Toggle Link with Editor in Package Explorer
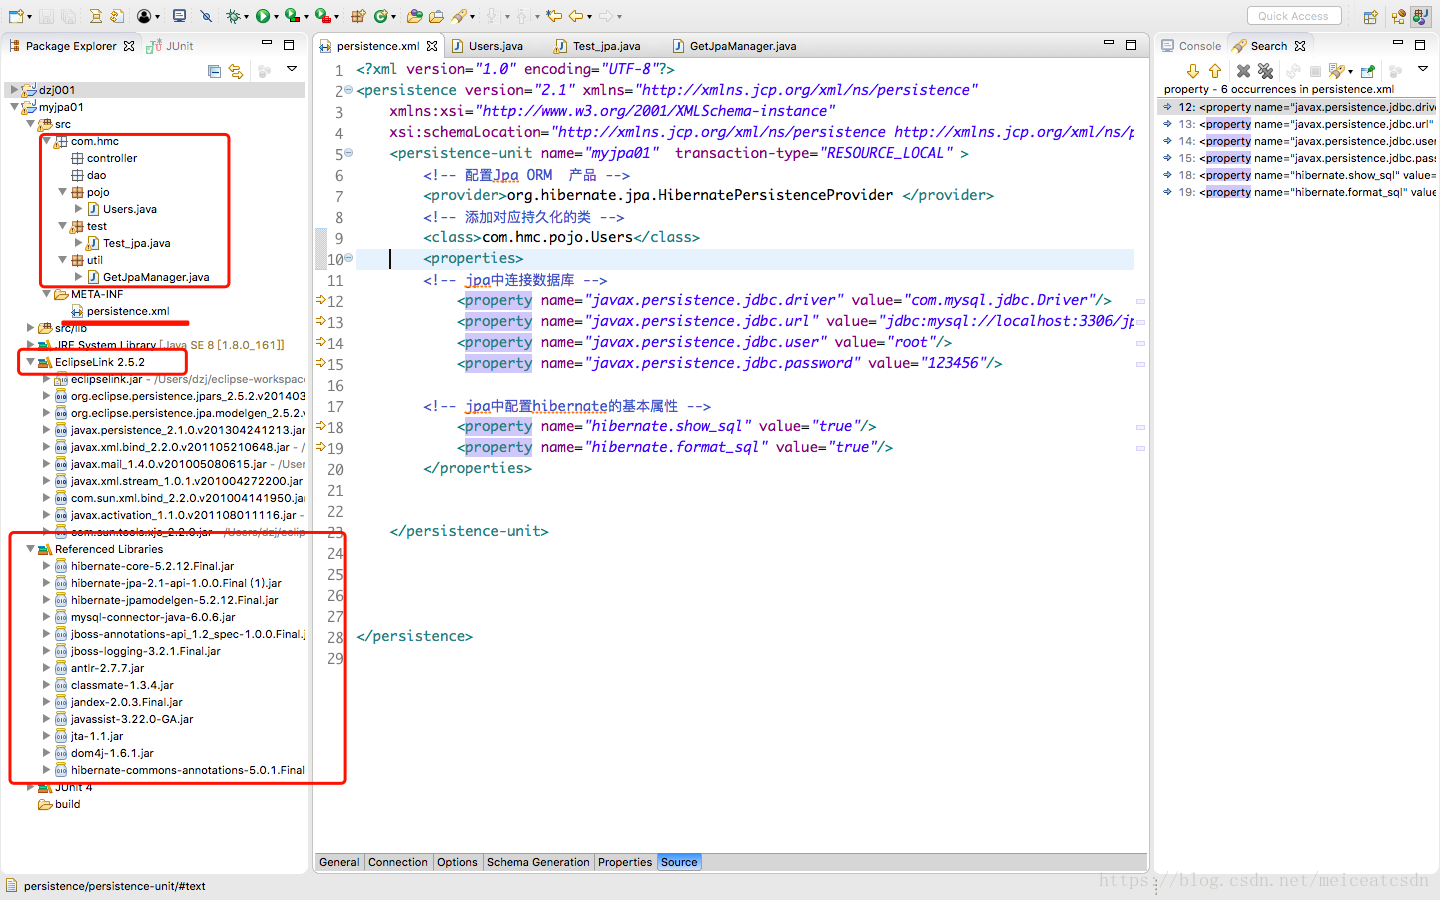Image resolution: width=1440 pixels, height=900 pixels. pyautogui.click(x=236, y=71)
